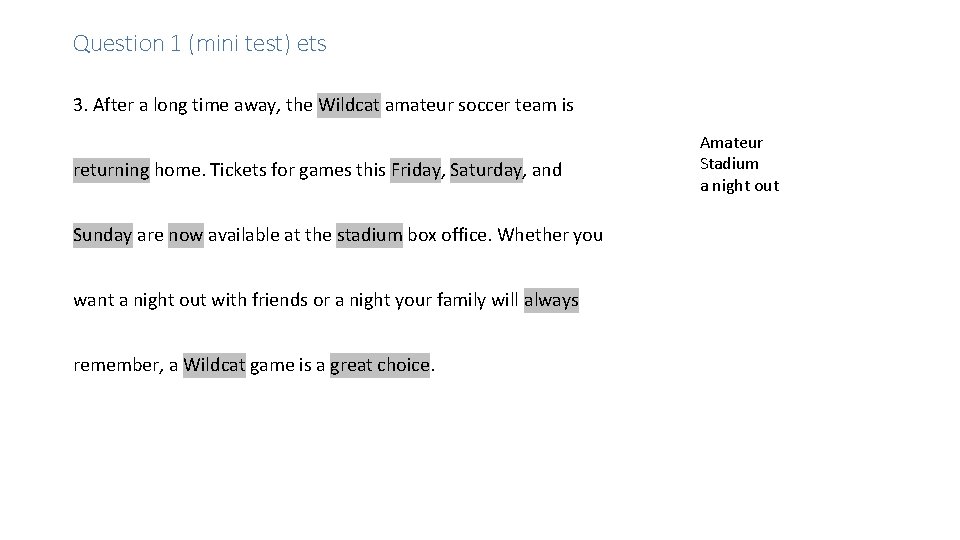Click the side note "Amateur"

[x=731, y=143]
